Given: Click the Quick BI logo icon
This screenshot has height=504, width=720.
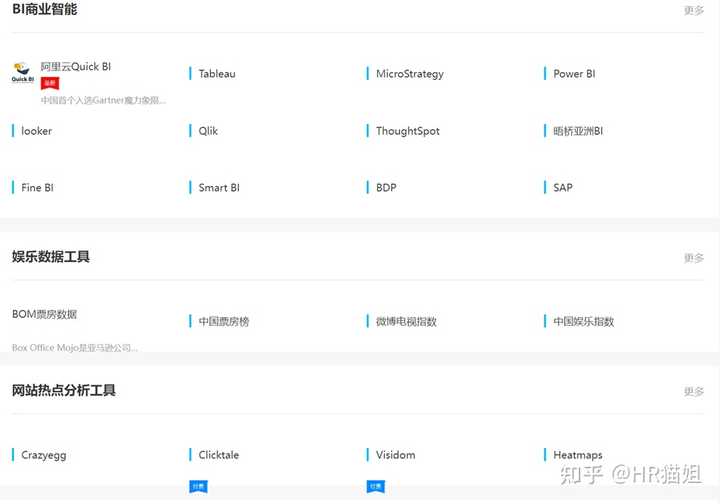Looking at the screenshot, I should [x=22, y=73].
